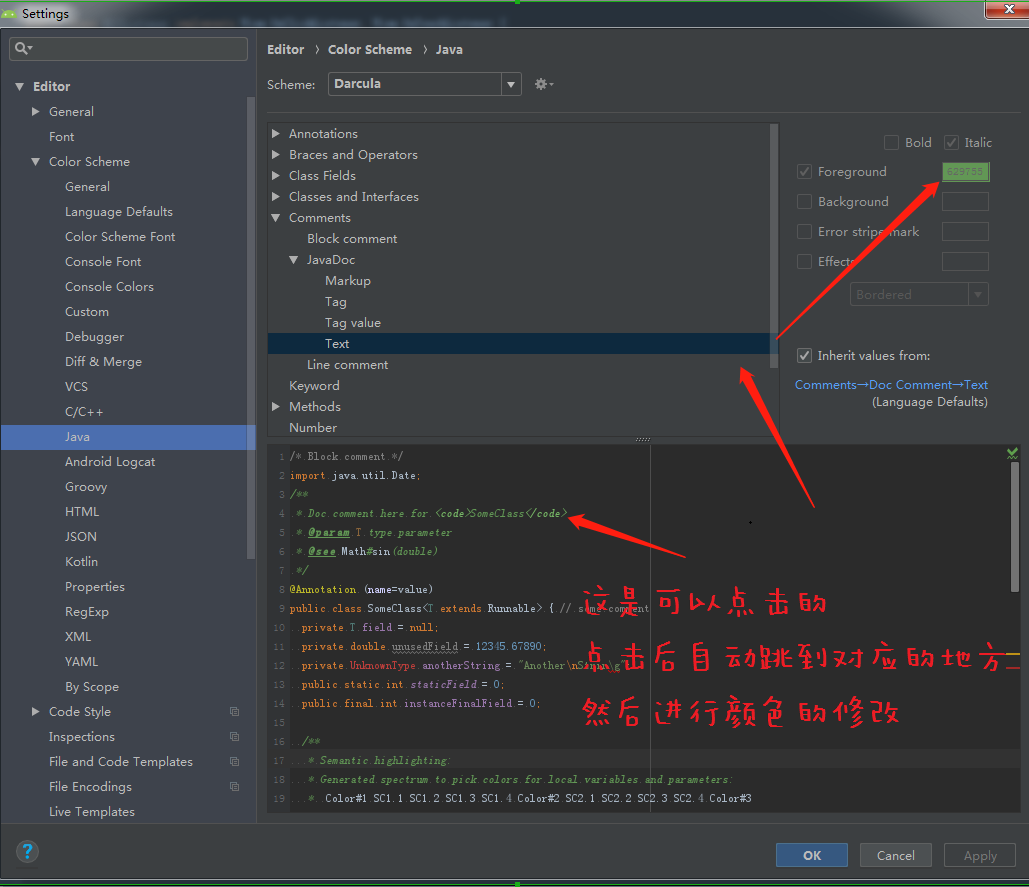Click the project icon beside File Encodings
Image resolution: width=1029 pixels, height=887 pixels.
click(x=234, y=787)
